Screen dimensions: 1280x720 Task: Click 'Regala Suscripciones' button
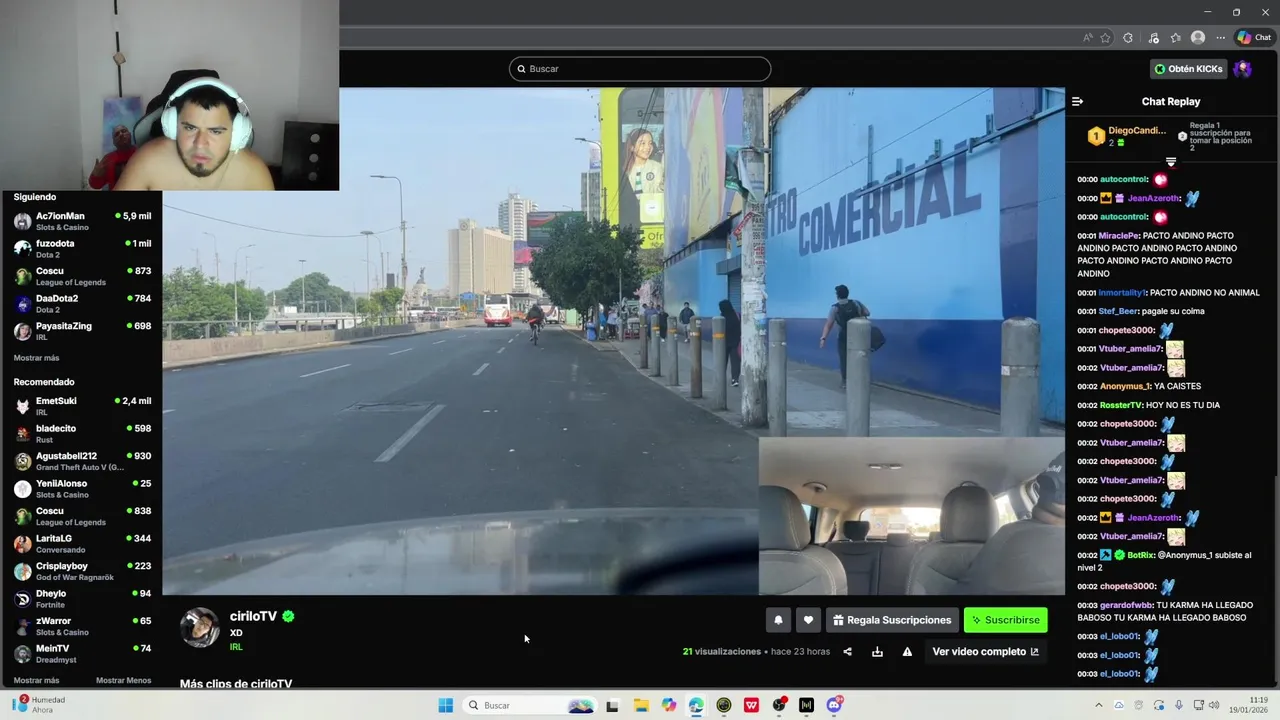coord(892,620)
